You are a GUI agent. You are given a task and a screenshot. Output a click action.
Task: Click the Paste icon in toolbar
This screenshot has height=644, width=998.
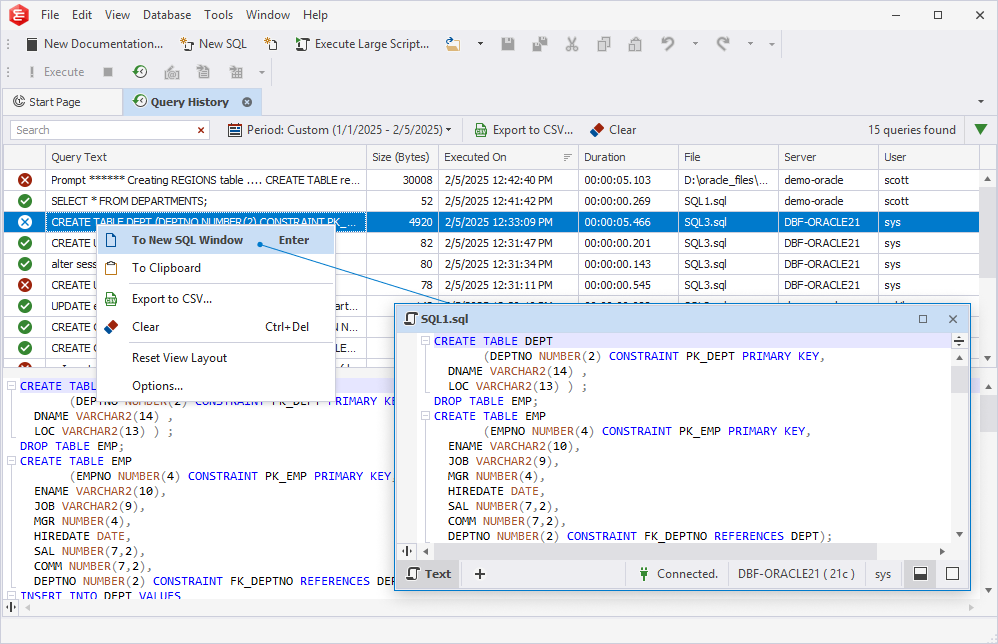[x=635, y=44]
